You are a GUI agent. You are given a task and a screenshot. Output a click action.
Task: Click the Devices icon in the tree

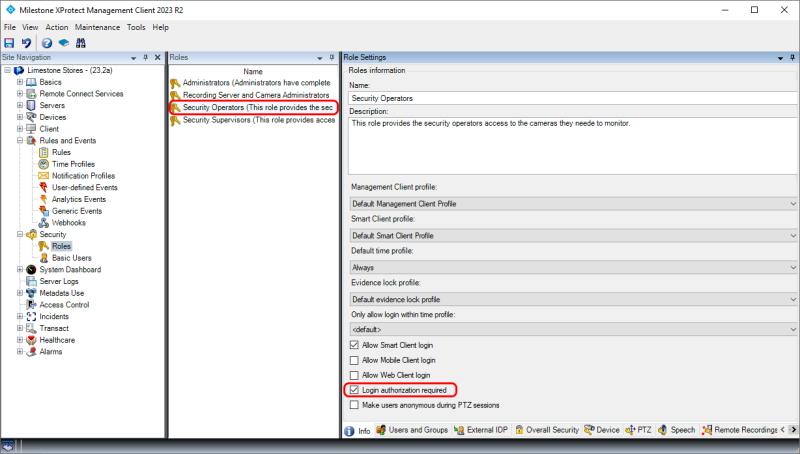[32, 117]
